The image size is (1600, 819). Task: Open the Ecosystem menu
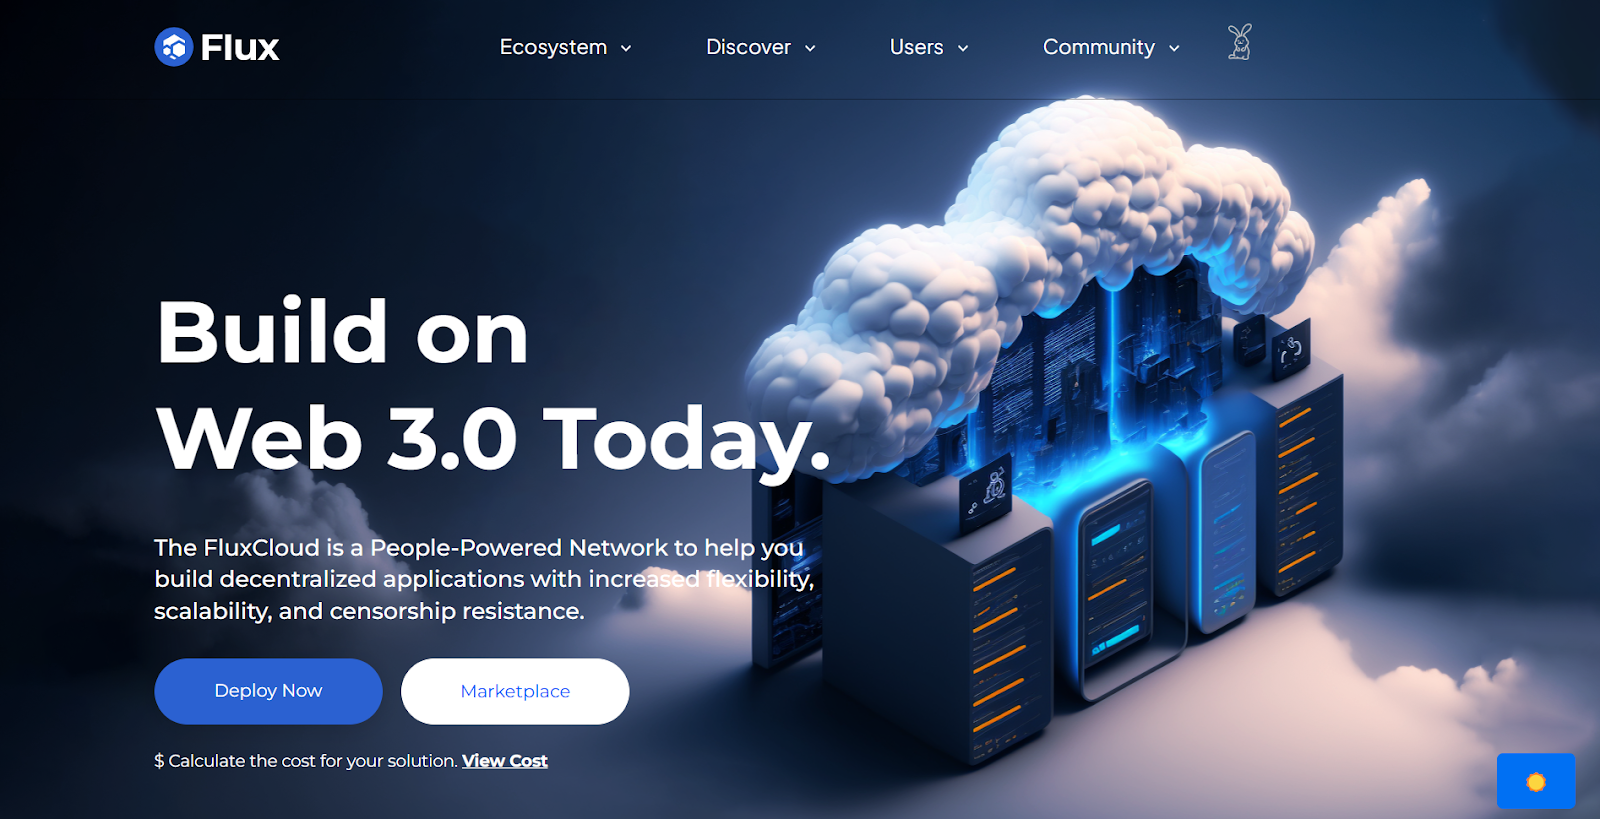tap(553, 47)
